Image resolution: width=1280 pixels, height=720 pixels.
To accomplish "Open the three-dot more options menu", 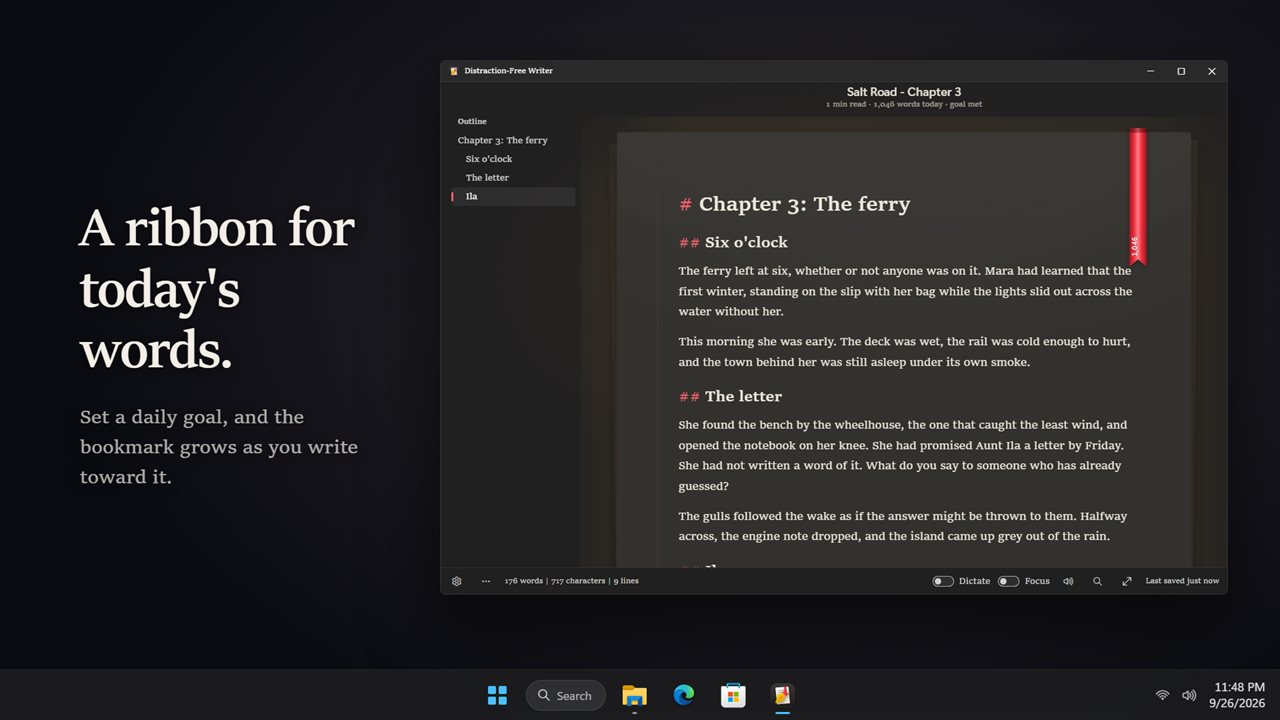I will [x=486, y=581].
